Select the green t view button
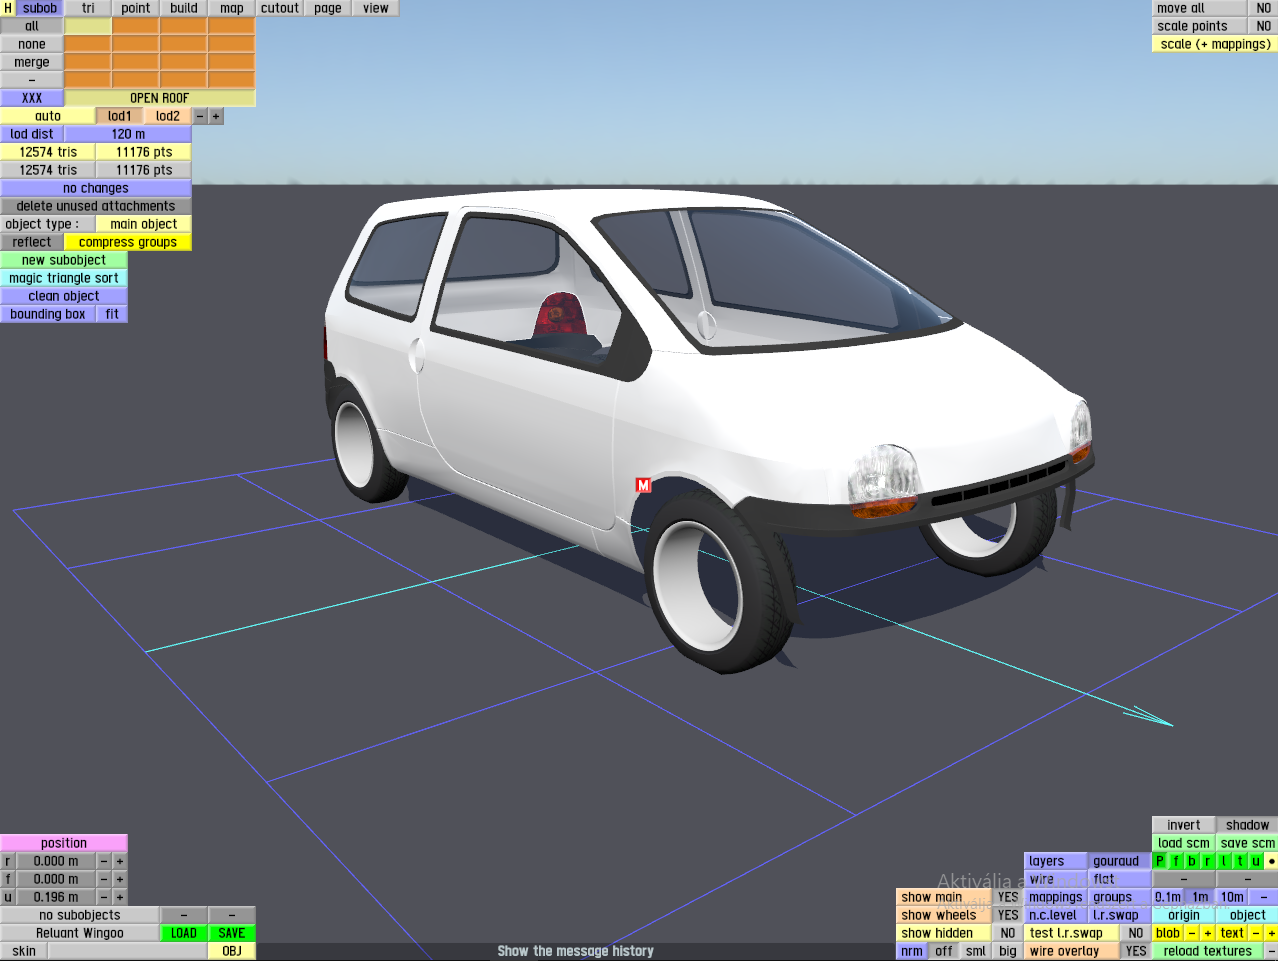This screenshot has width=1278, height=961. (1240, 861)
